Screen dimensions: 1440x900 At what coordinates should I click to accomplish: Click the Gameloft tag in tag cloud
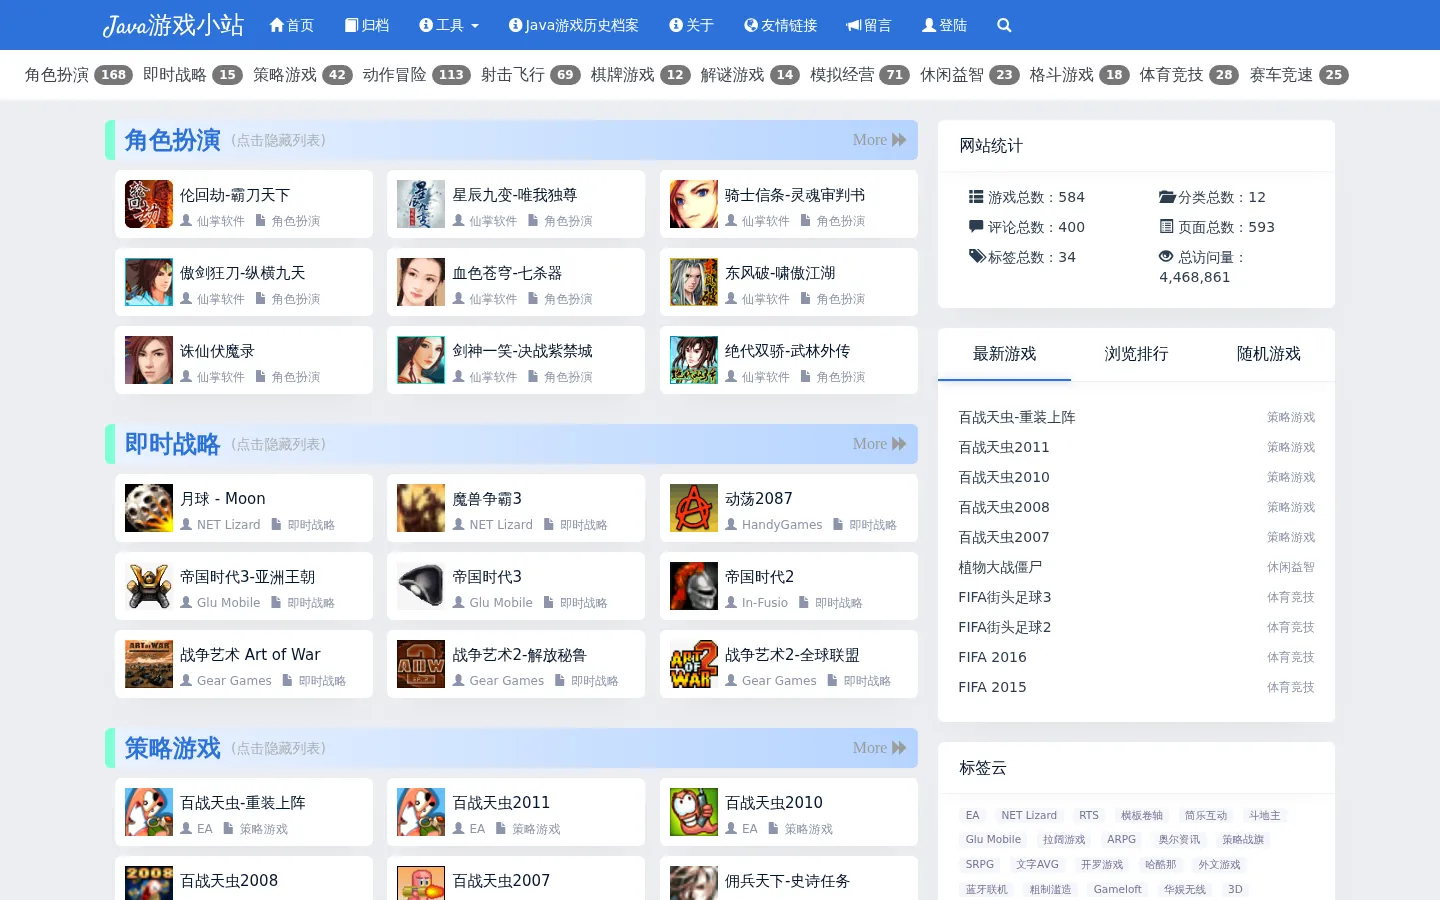[1117, 889]
